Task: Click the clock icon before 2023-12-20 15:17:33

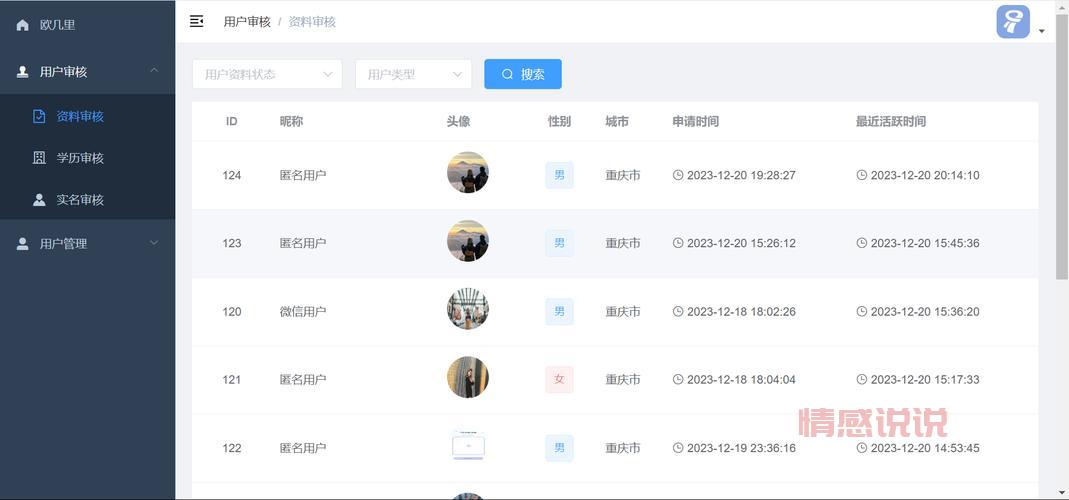Action: tap(862, 379)
